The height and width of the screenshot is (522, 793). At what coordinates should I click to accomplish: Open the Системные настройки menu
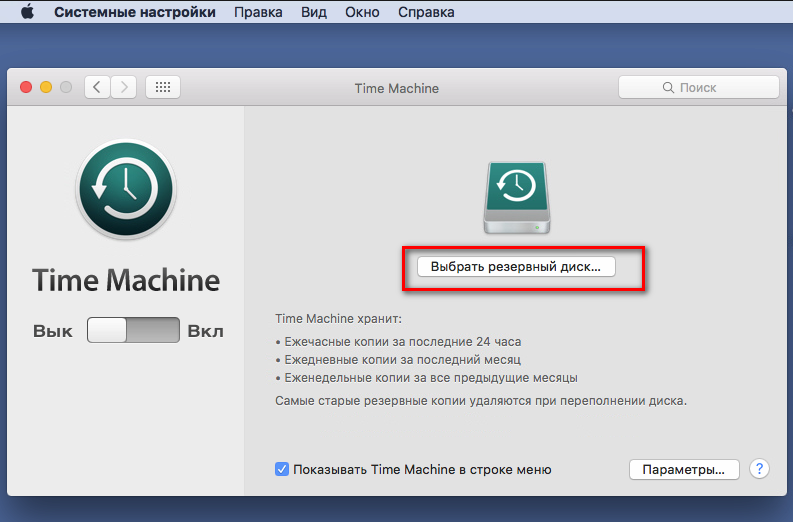click(134, 13)
